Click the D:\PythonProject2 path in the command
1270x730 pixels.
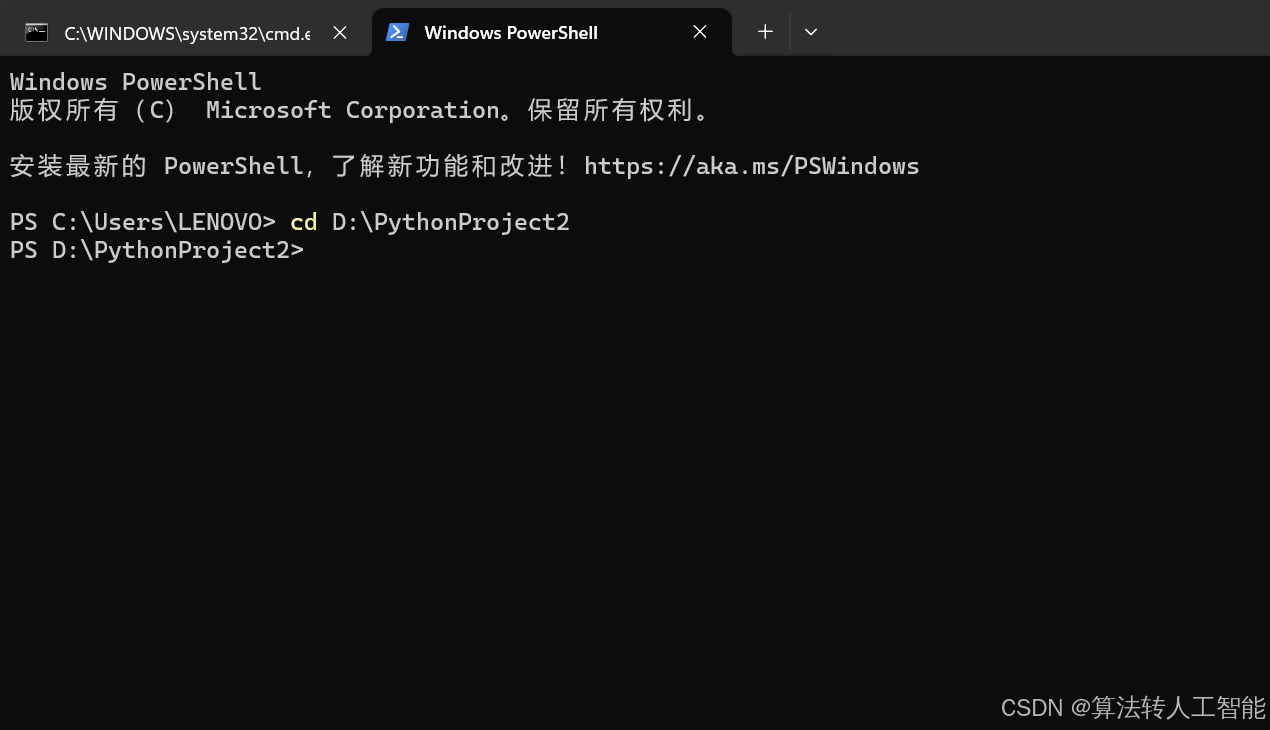450,221
